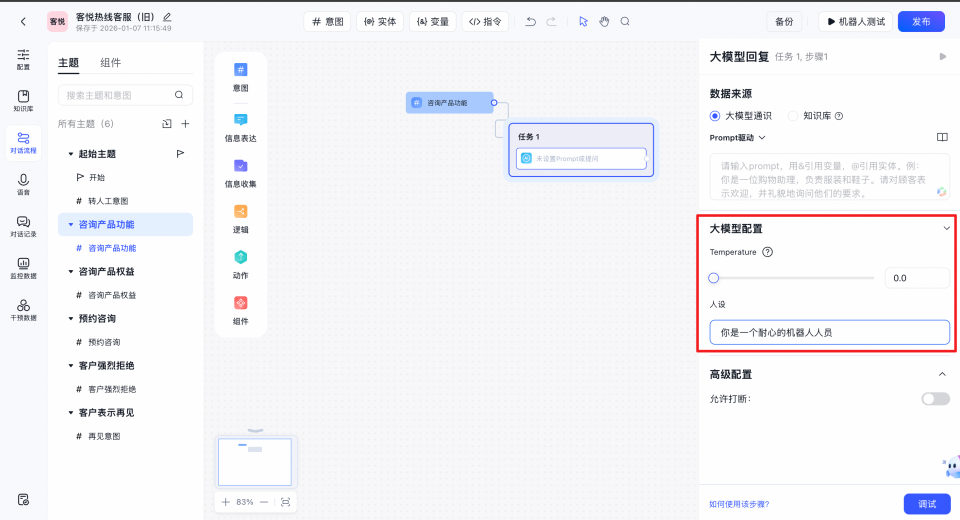The height and width of the screenshot is (520, 960).
Task: Click the plus icon to add topic
Action: coord(185,124)
